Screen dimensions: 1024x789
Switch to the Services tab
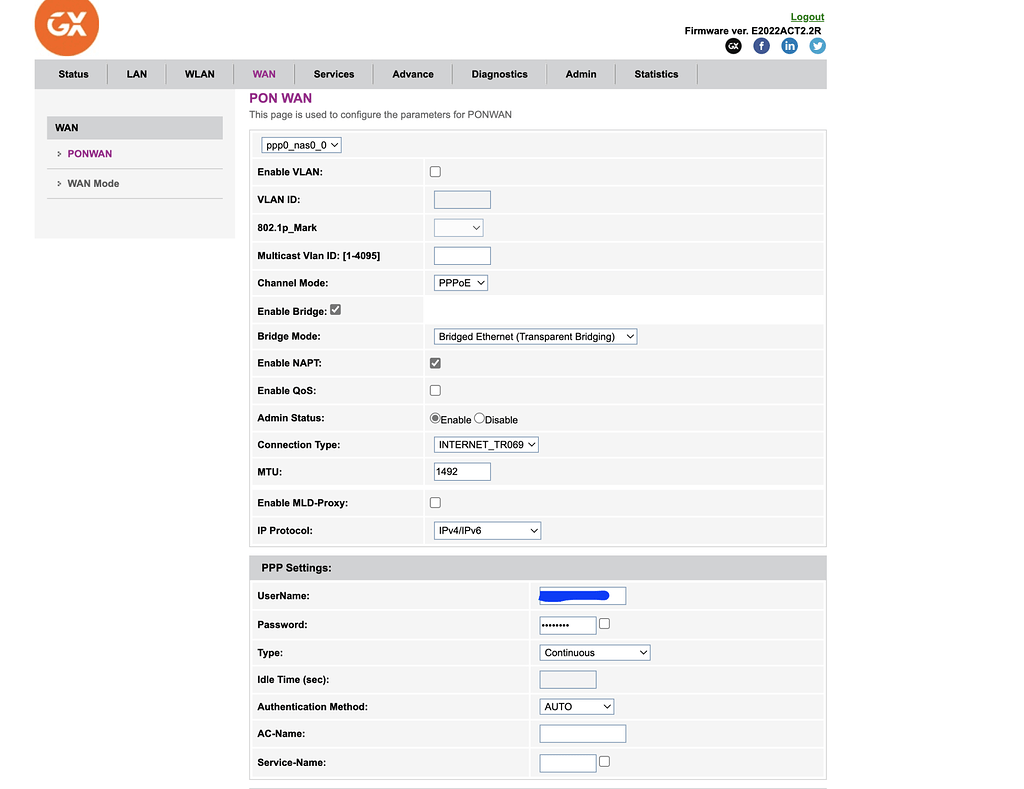333,73
